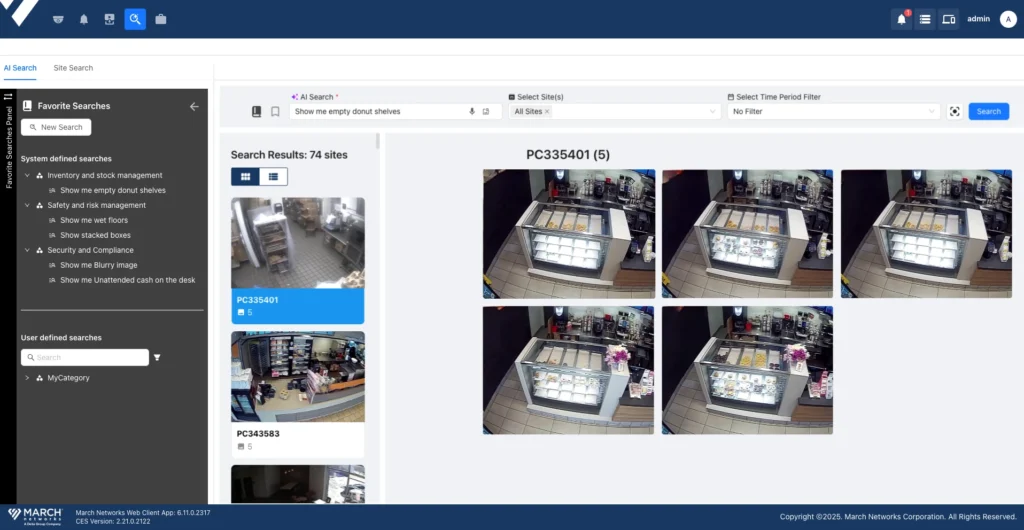Image resolution: width=1024 pixels, height=530 pixels.
Task: Click the focus target icon beside Search button
Action: pyautogui.click(x=955, y=112)
